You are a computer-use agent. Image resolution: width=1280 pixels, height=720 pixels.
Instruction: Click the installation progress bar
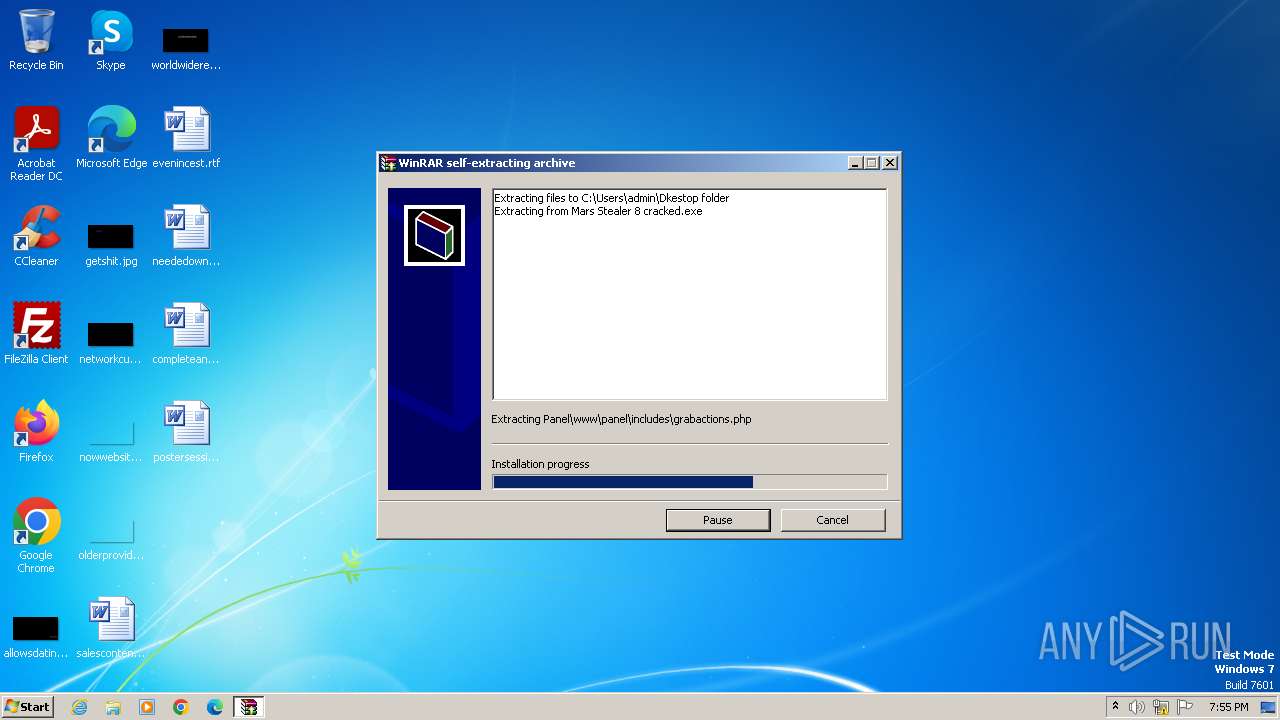[689, 482]
